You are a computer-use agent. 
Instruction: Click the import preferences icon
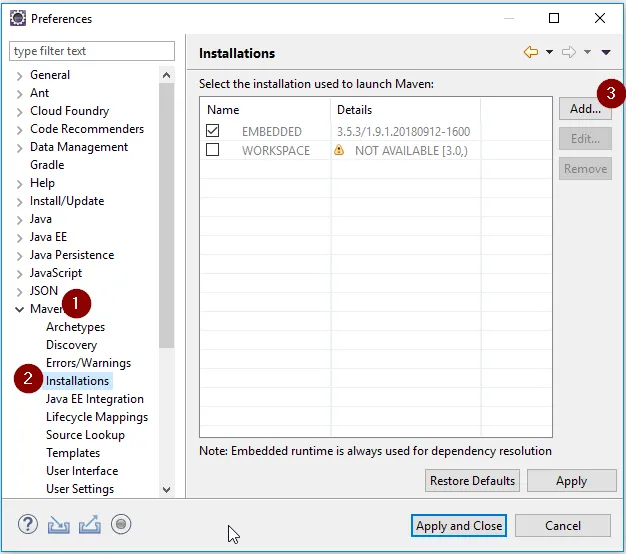[x=59, y=525]
